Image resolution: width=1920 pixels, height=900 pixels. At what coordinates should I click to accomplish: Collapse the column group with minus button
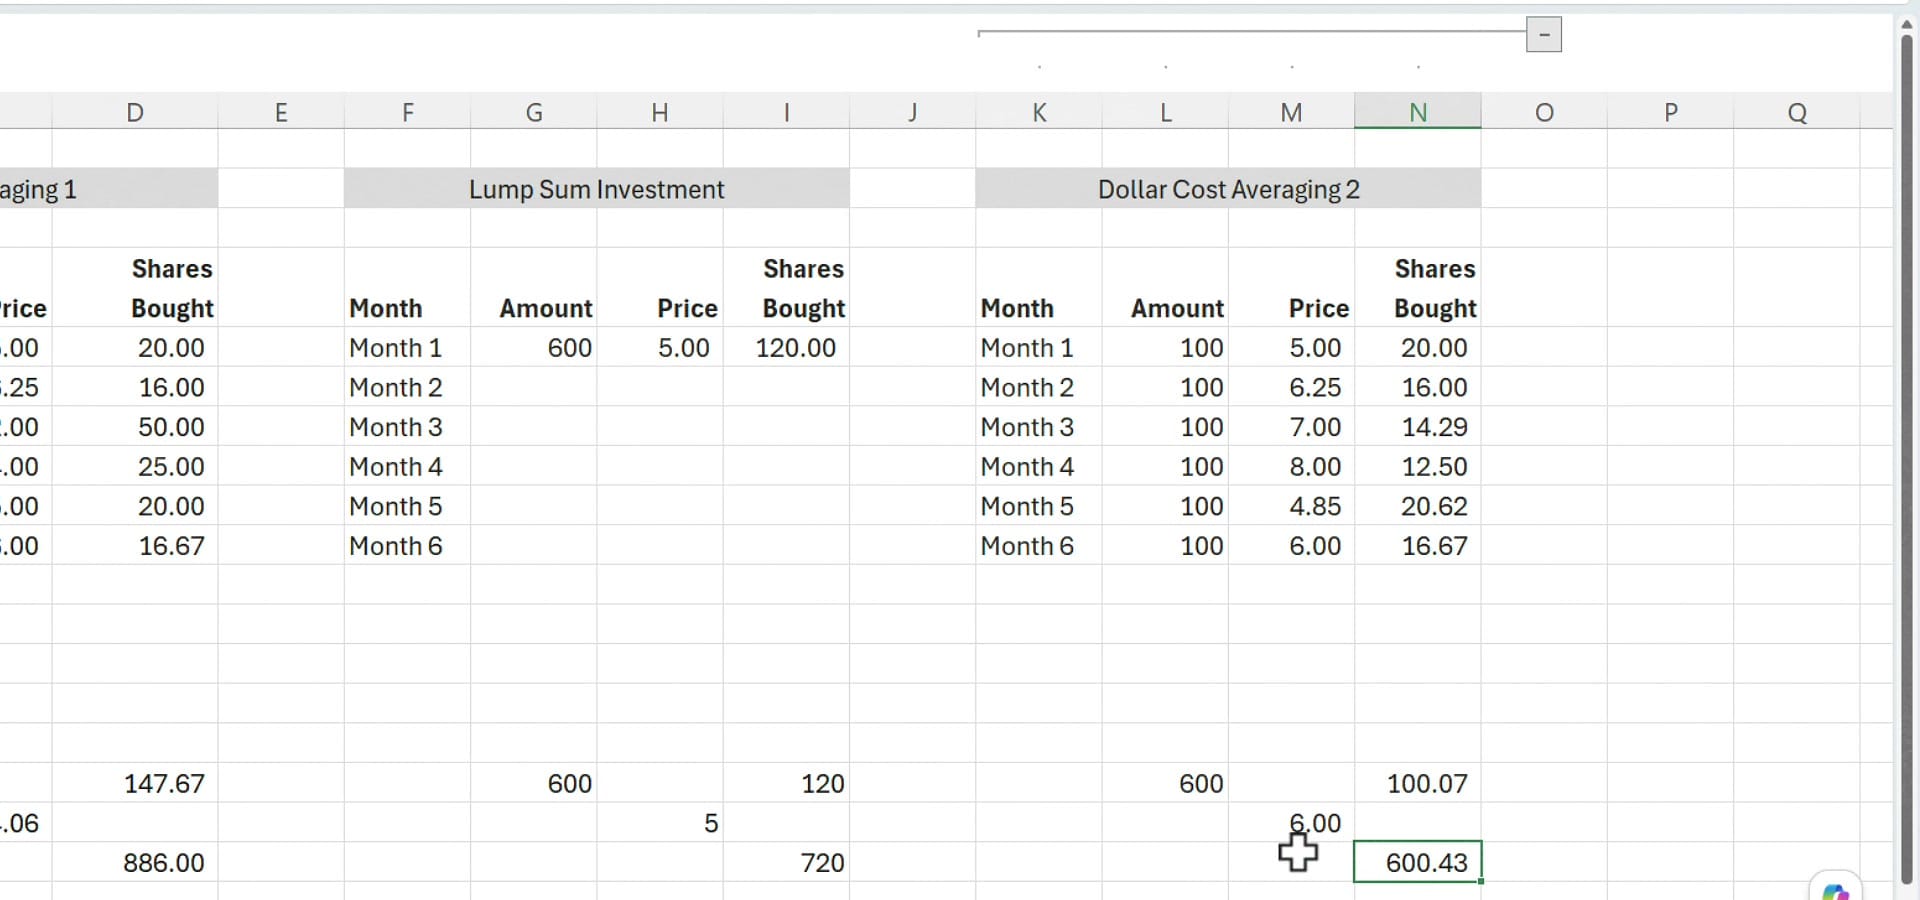click(x=1544, y=35)
